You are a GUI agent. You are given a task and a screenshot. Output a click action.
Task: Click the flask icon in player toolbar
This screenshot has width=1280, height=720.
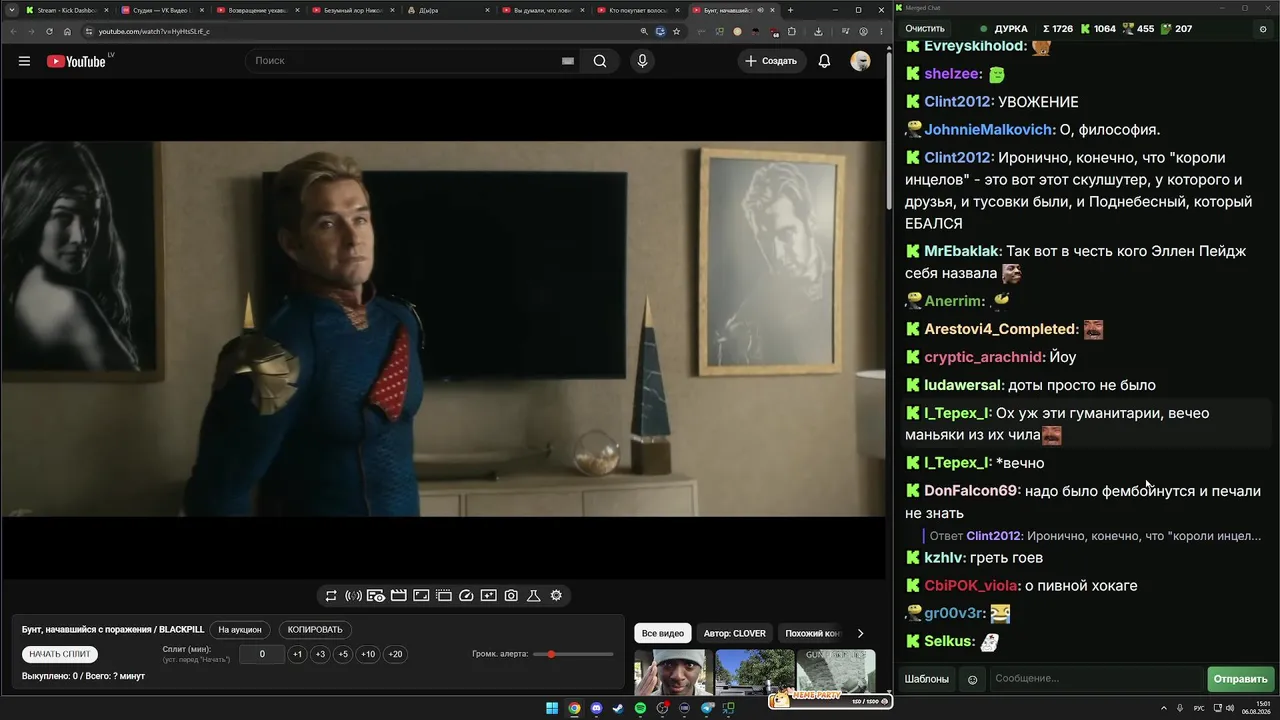pyautogui.click(x=534, y=596)
